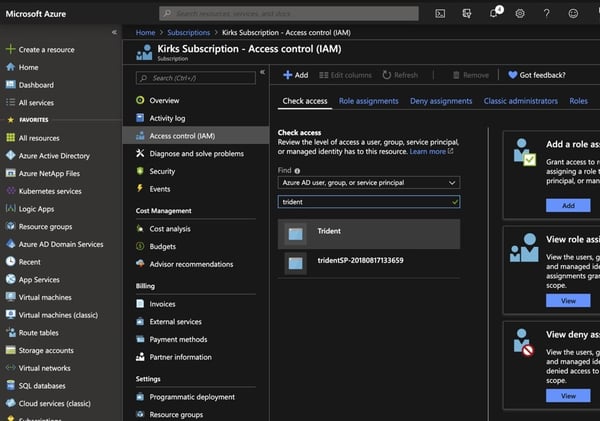Open Azure Active Directory in sidebar
The width and height of the screenshot is (600, 421).
point(53,156)
